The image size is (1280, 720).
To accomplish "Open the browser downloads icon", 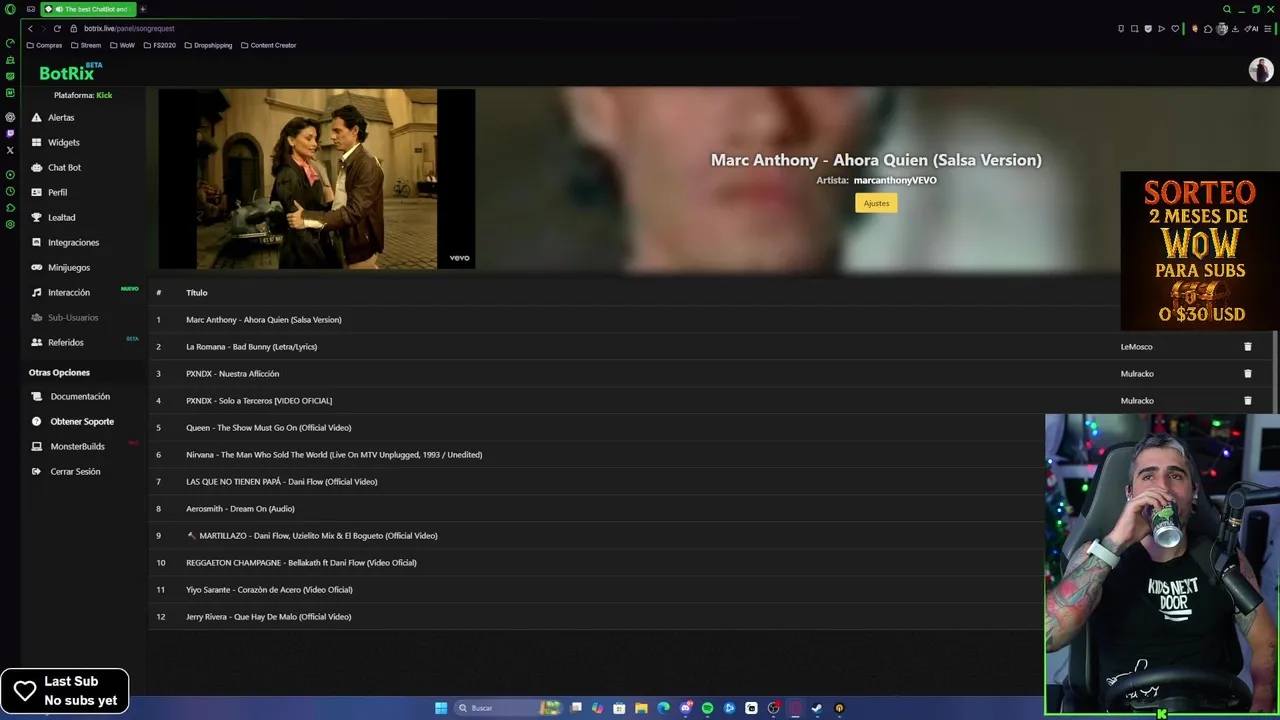I will pos(1235,29).
